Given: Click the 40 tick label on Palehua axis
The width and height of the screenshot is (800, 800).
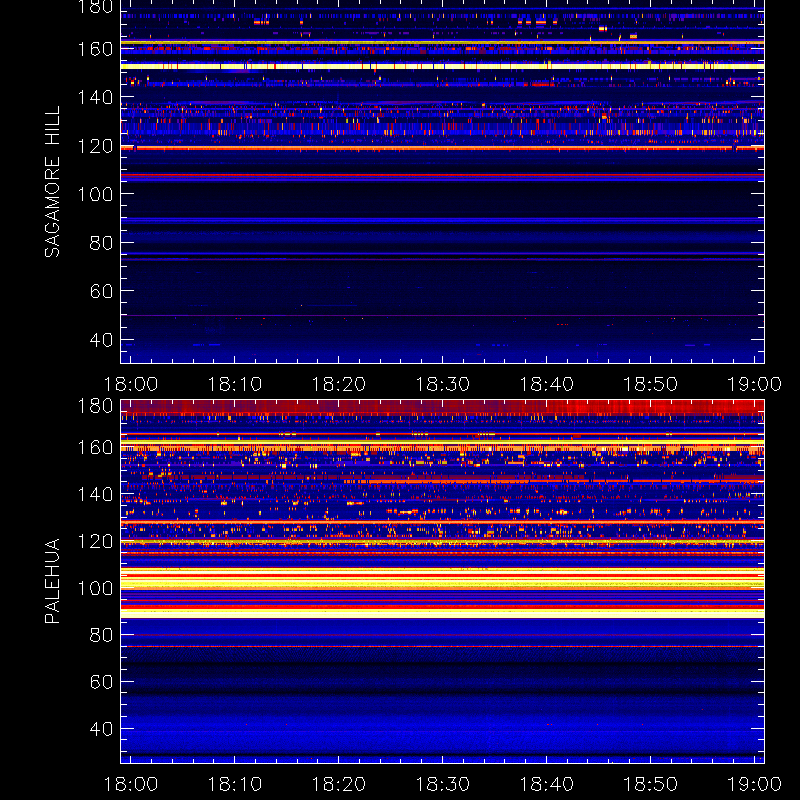Looking at the screenshot, I should pos(101,729).
